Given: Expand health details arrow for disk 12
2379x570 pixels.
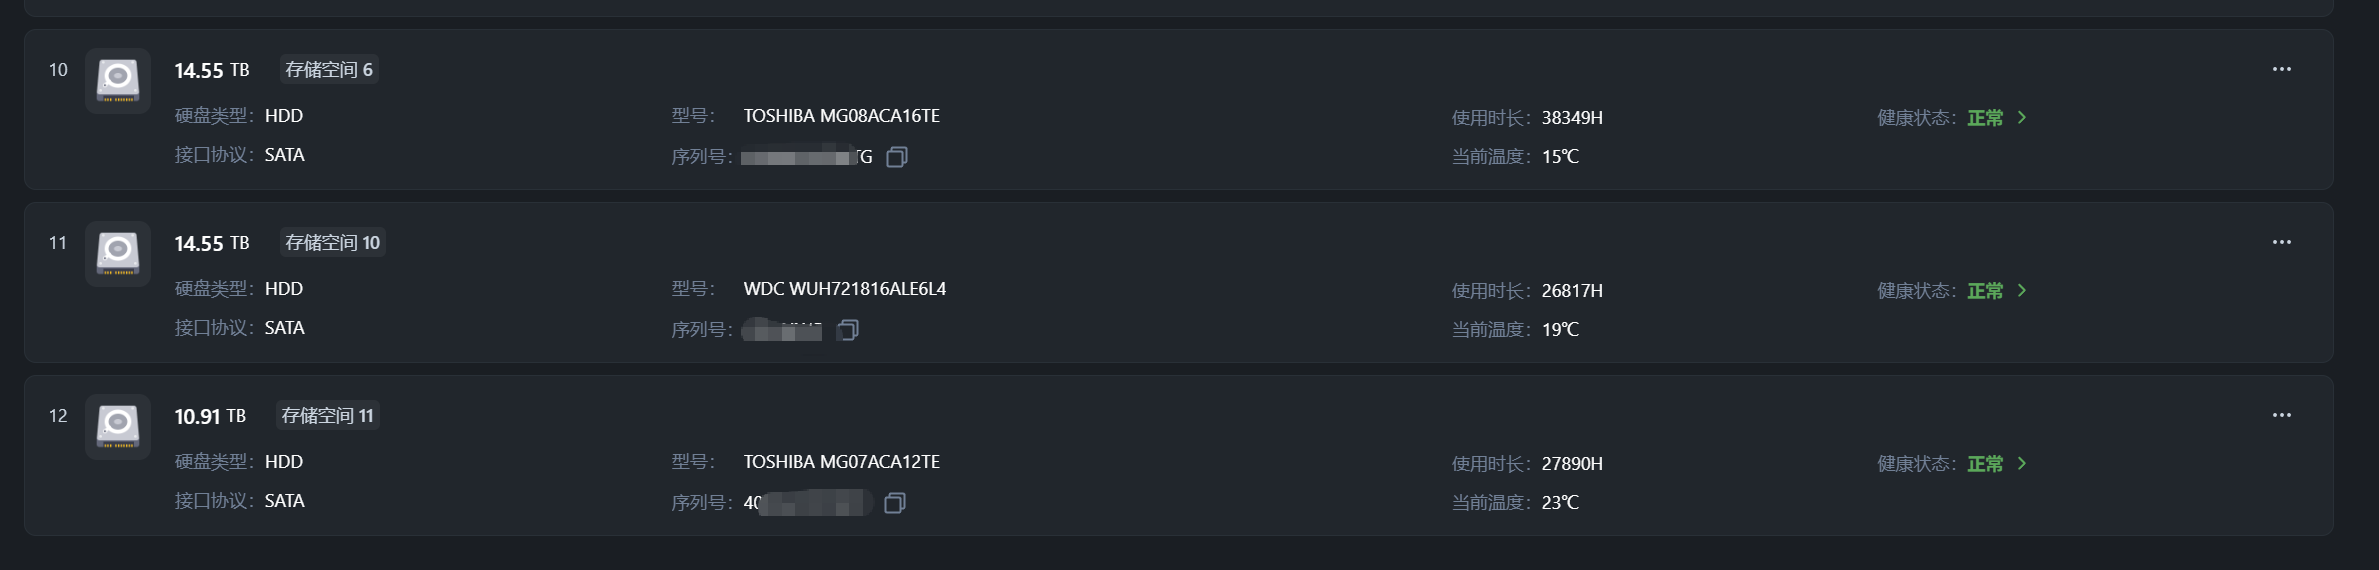Looking at the screenshot, I should click(2022, 463).
